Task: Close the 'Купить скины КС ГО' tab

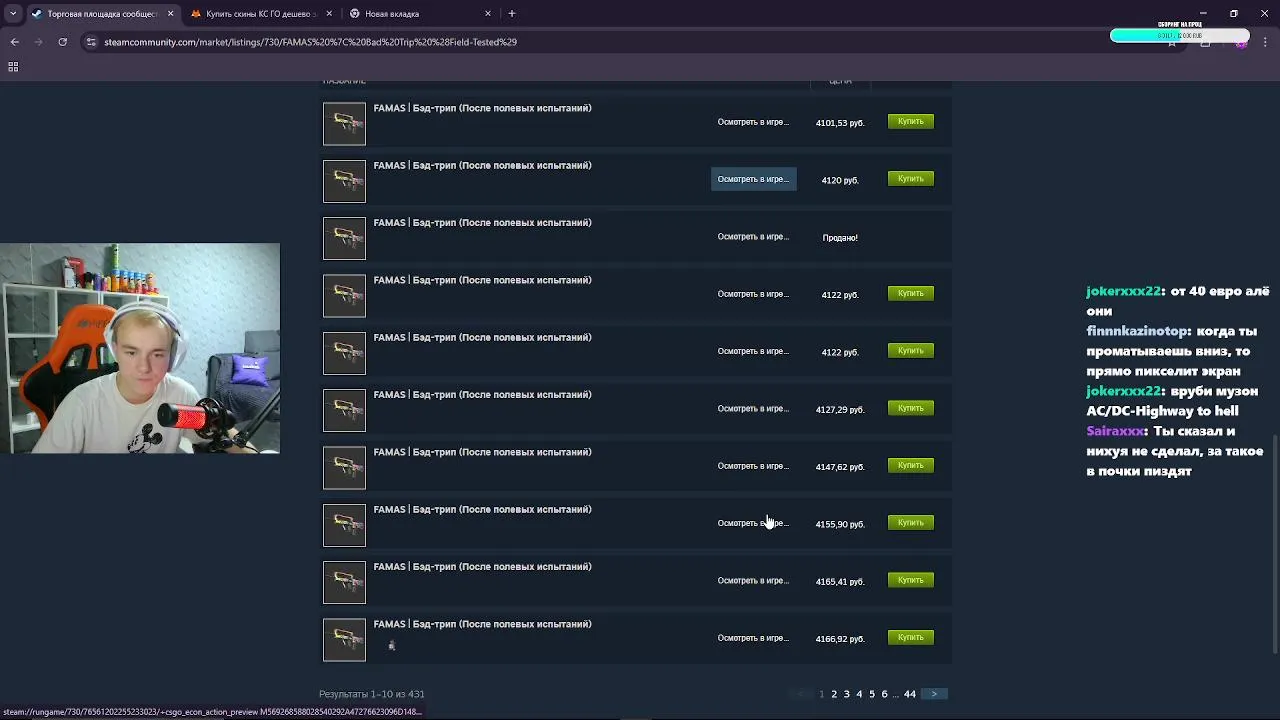Action: coord(329,14)
